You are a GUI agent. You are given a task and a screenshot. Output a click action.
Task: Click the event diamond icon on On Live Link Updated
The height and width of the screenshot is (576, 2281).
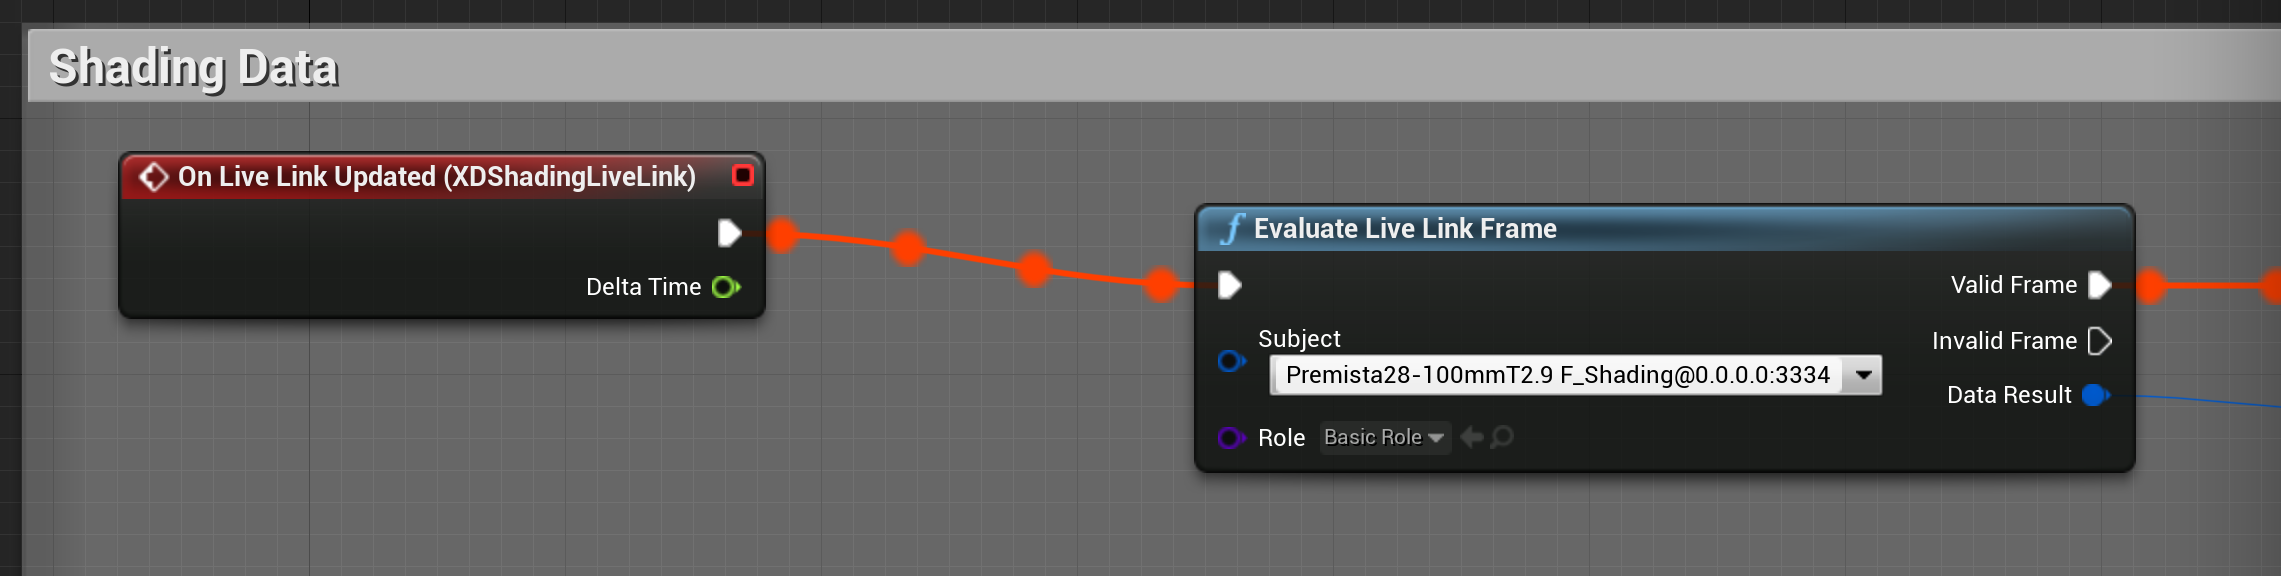[153, 177]
